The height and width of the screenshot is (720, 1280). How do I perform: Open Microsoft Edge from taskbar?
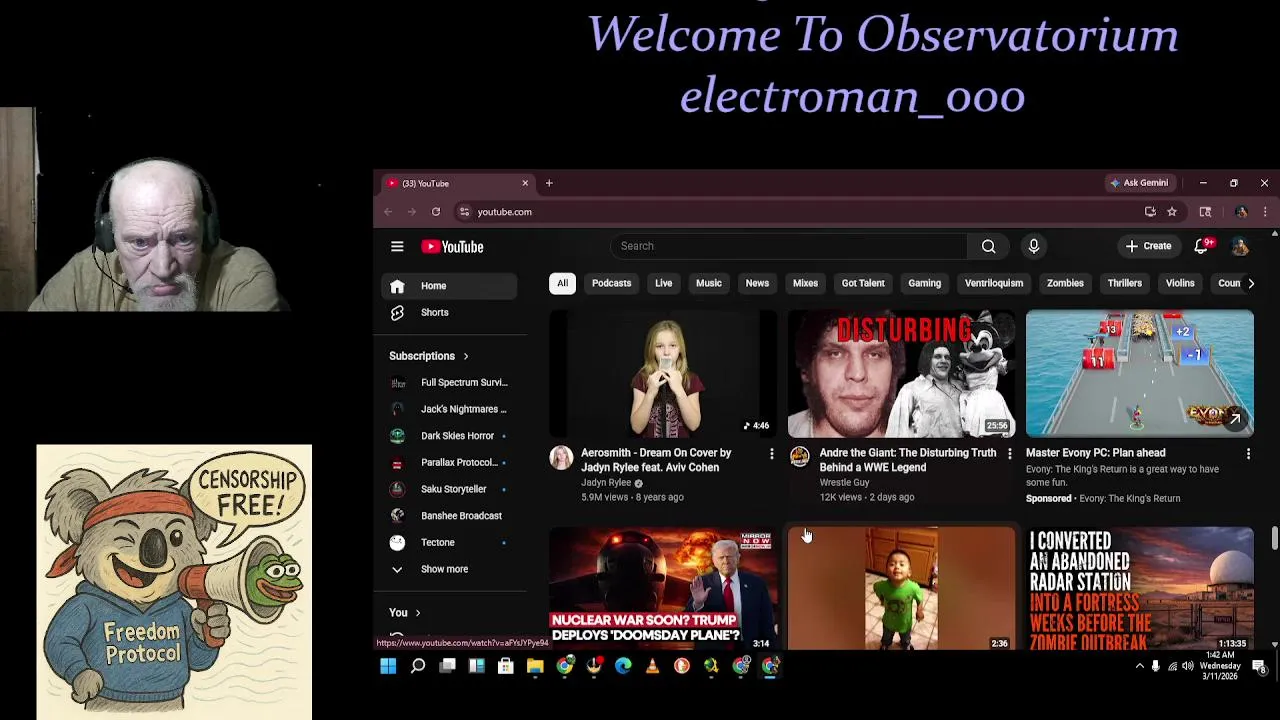tap(623, 666)
